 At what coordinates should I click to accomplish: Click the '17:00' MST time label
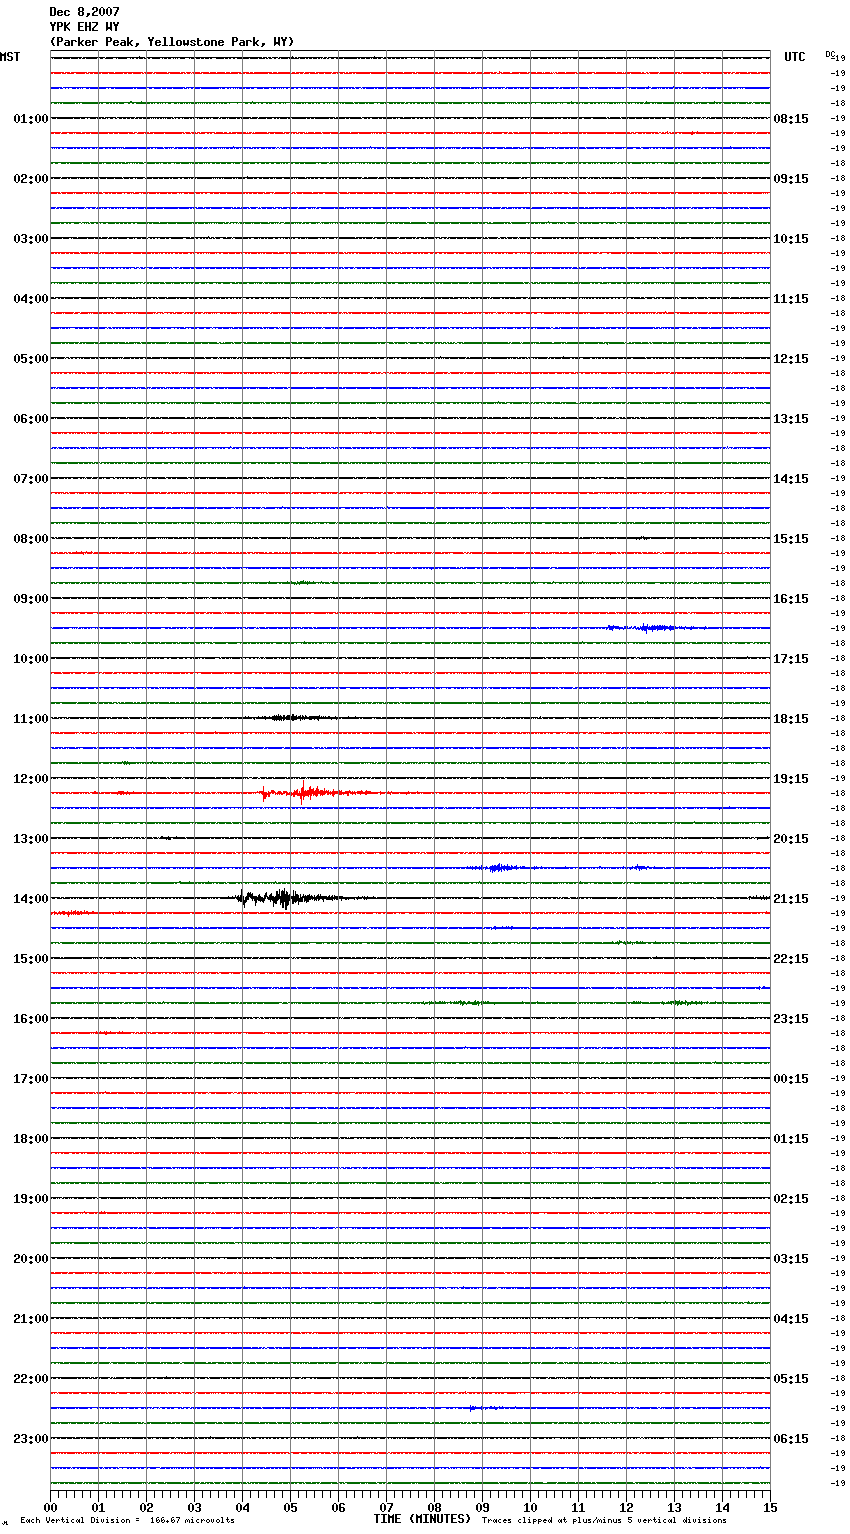click(x=31, y=1079)
